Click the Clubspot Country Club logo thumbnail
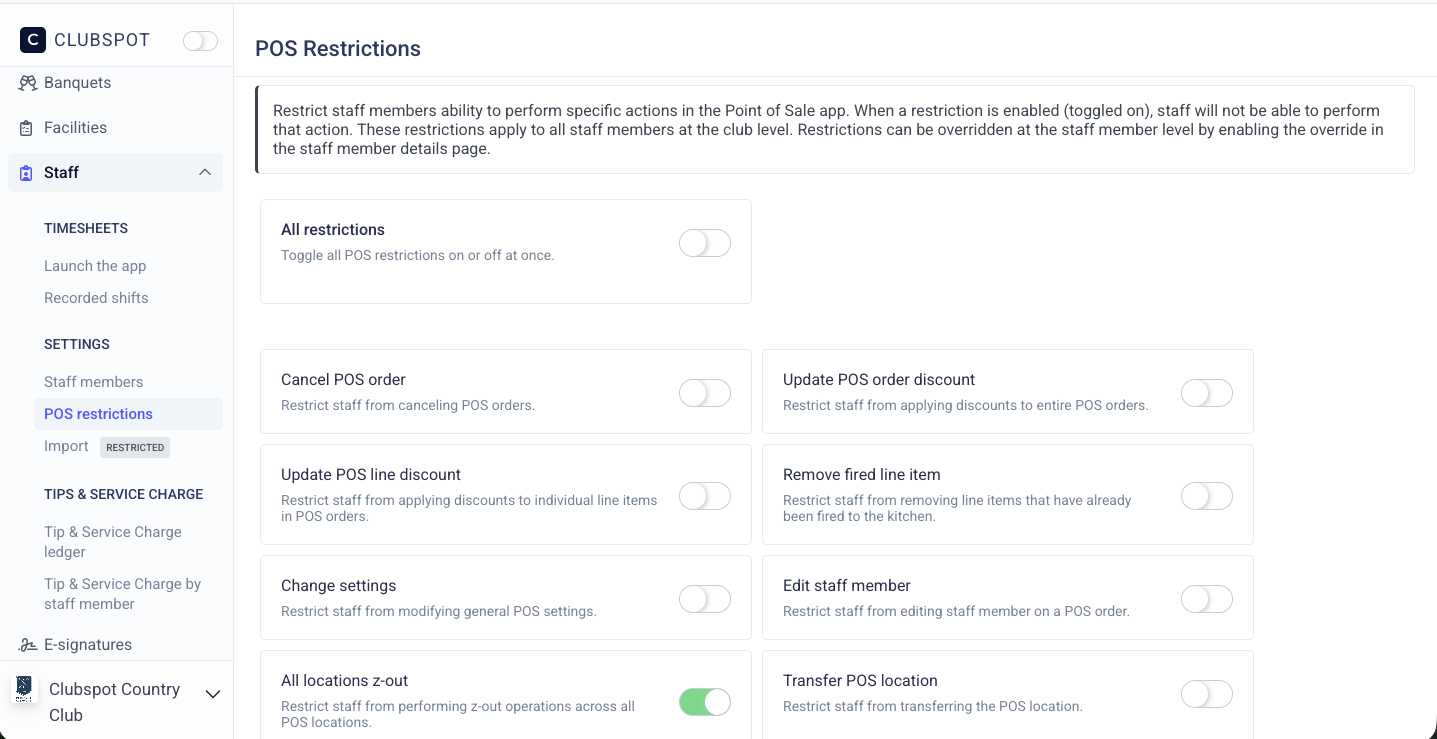 (x=25, y=690)
